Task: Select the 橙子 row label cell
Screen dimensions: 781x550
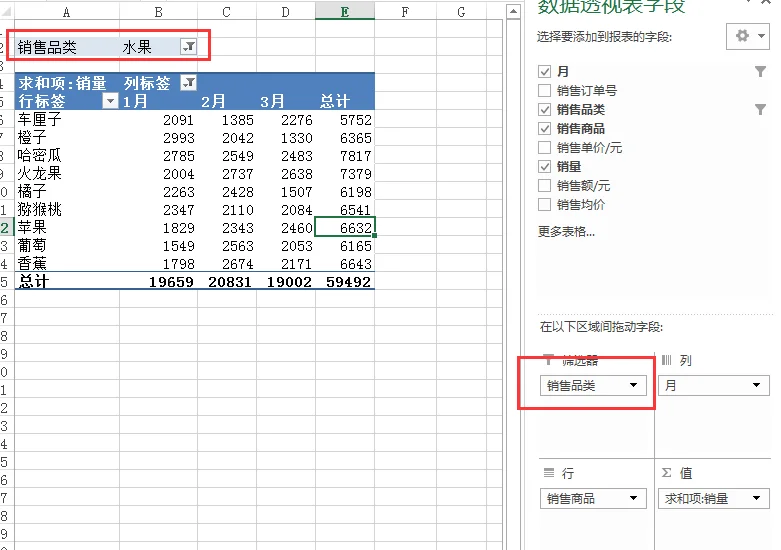Action: point(67,138)
